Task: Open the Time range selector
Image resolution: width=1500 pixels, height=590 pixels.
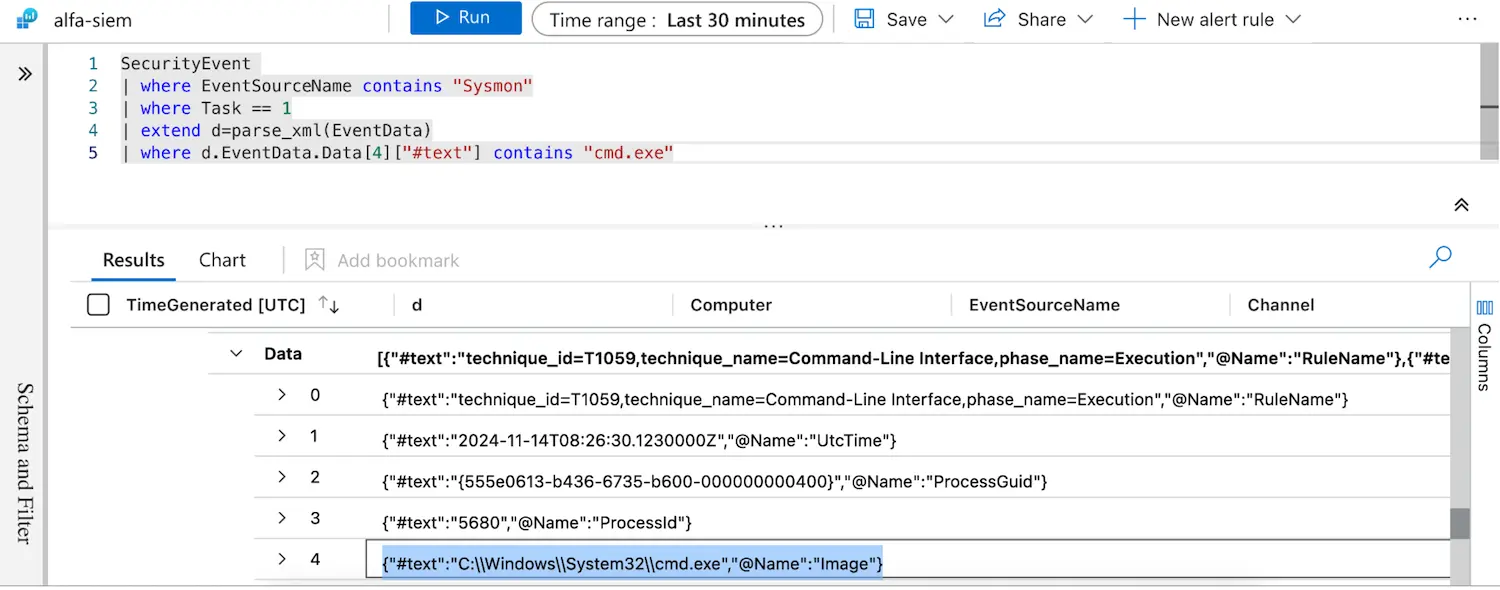Action: [677, 19]
